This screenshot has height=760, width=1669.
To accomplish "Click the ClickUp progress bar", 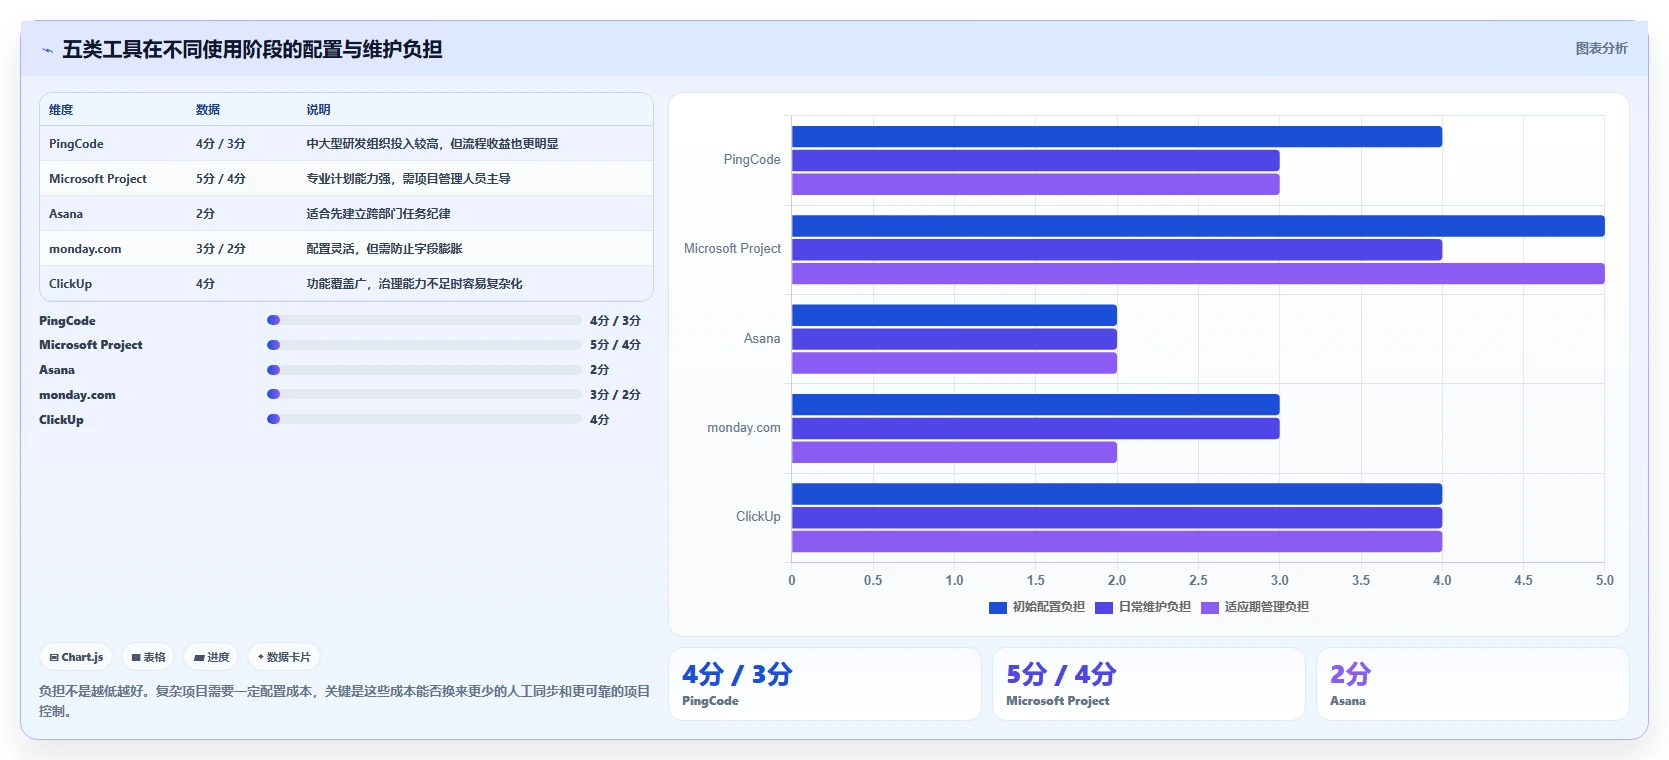I will [424, 420].
